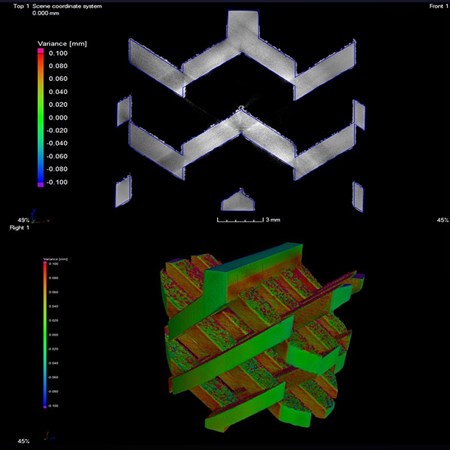
Task: Click the magenta upper cap of the large color bar
Action: click(40, 51)
